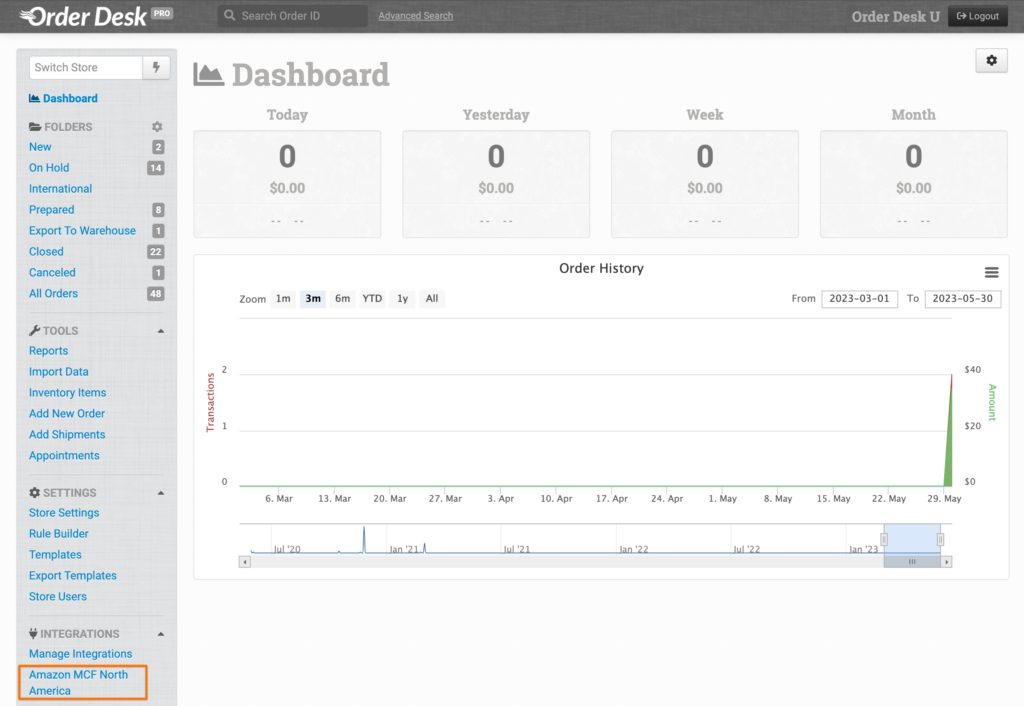
Task: Select the YTD zoom range
Action: click(372, 299)
